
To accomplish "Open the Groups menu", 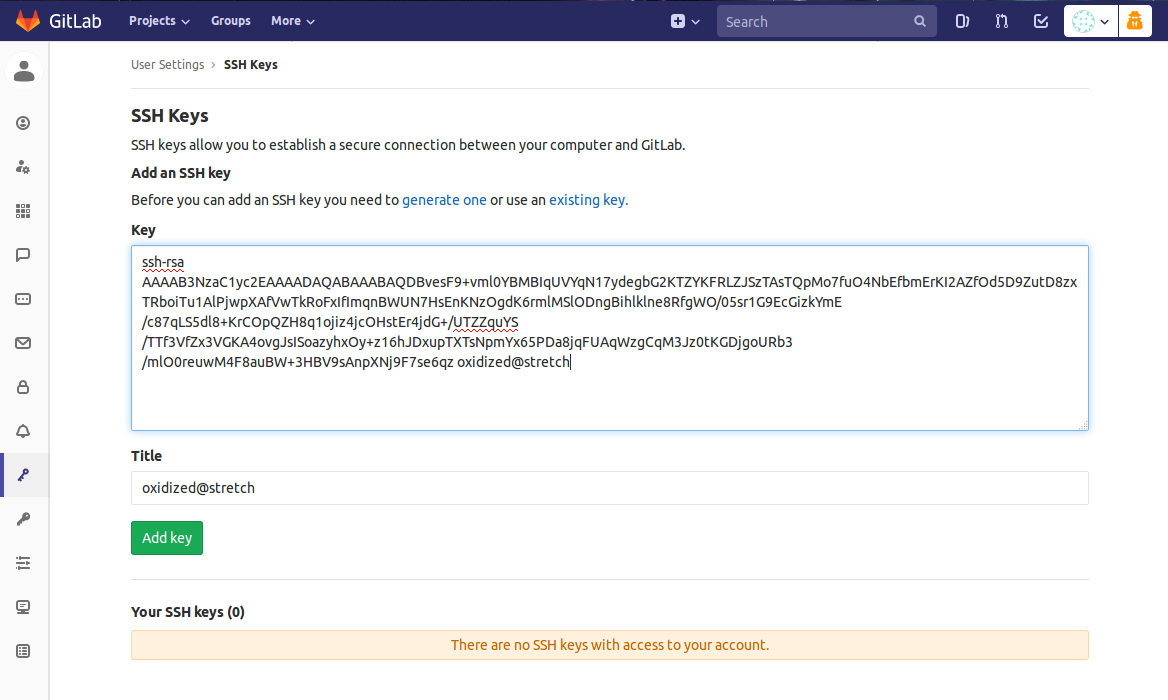I will pyautogui.click(x=231, y=21).
